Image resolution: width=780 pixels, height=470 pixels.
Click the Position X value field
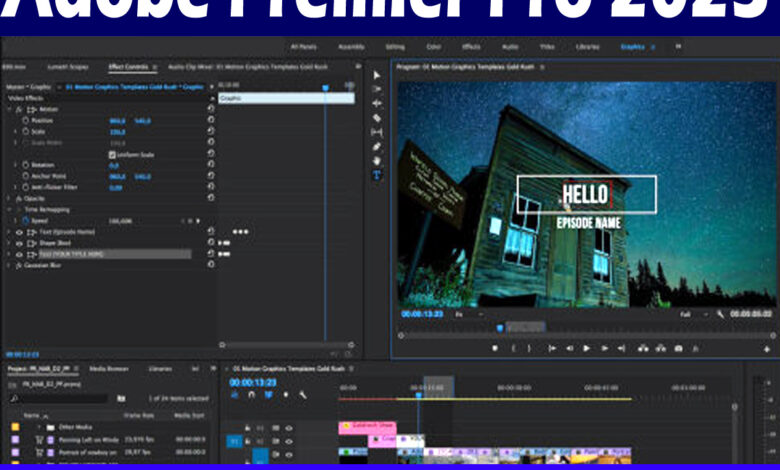[116, 120]
